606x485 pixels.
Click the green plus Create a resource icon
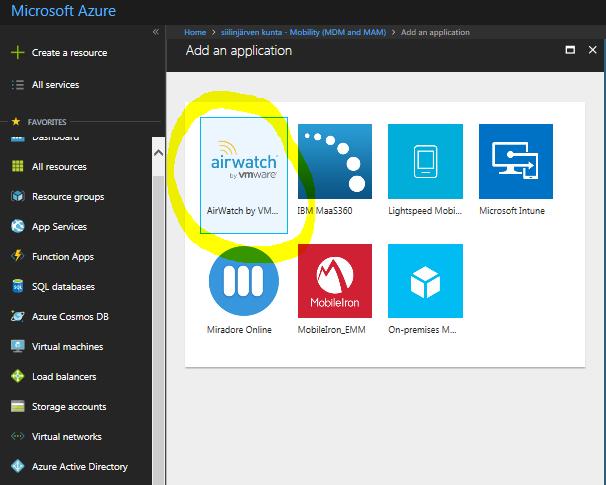tap(18, 52)
